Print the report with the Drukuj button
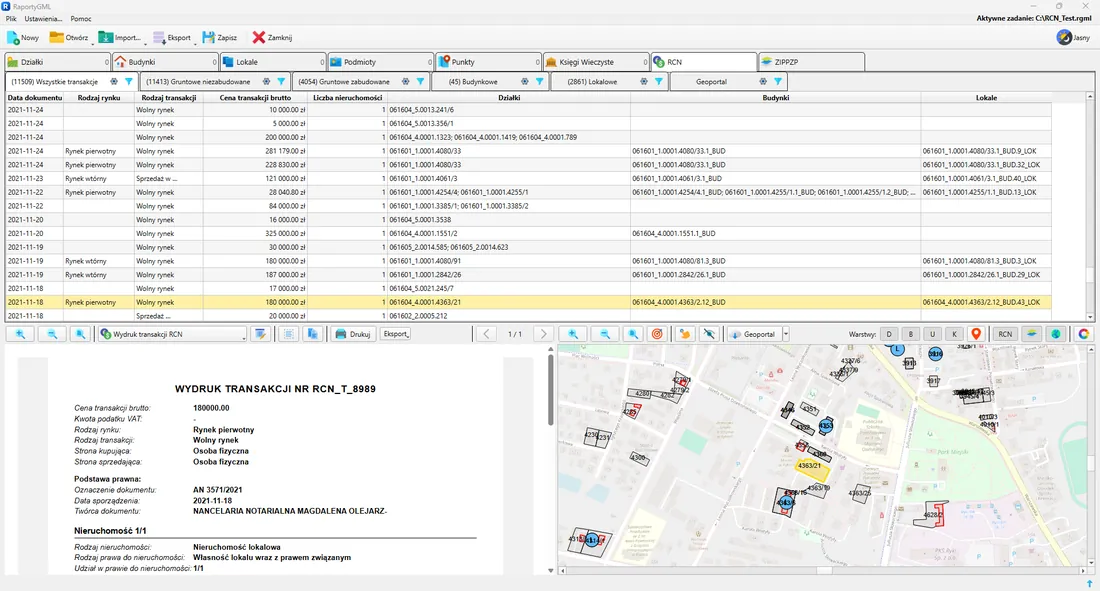The image size is (1100, 591). [353, 334]
